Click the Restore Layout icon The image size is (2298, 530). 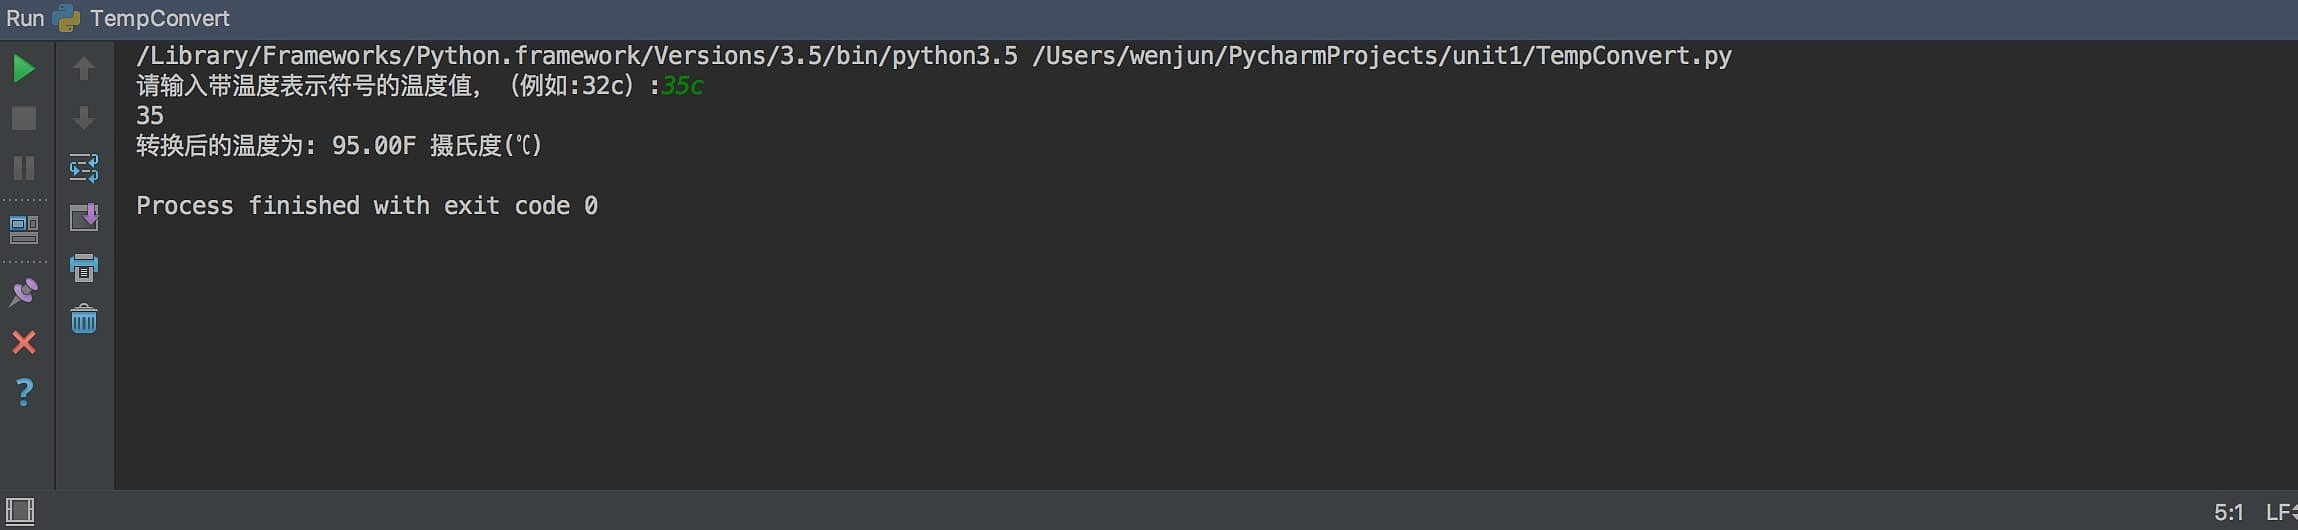click(24, 230)
